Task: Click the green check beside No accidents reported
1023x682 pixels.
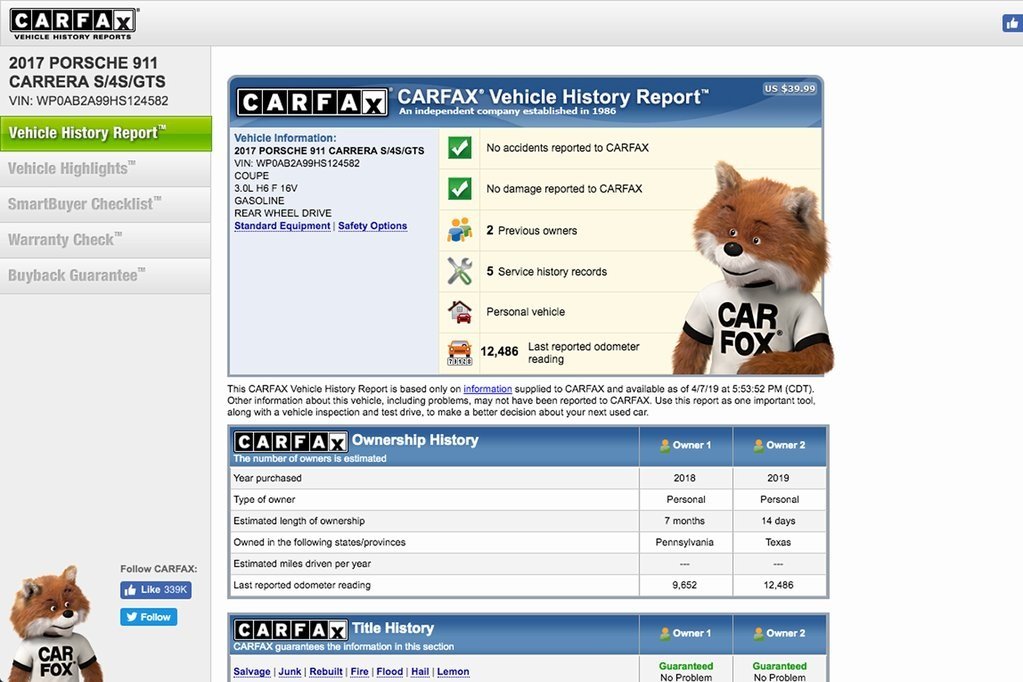Action: [x=460, y=147]
